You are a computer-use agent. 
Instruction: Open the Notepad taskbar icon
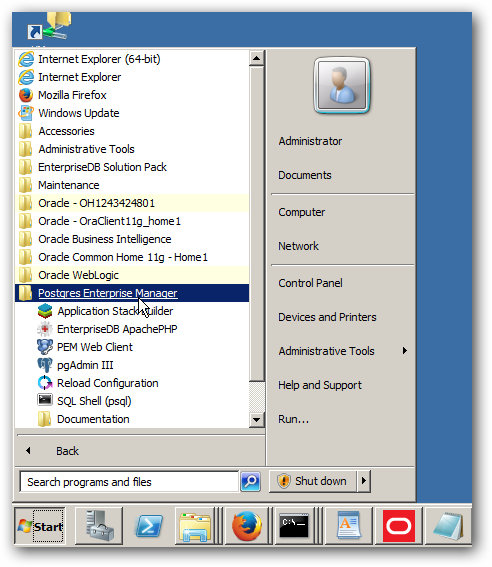[x=448, y=526]
